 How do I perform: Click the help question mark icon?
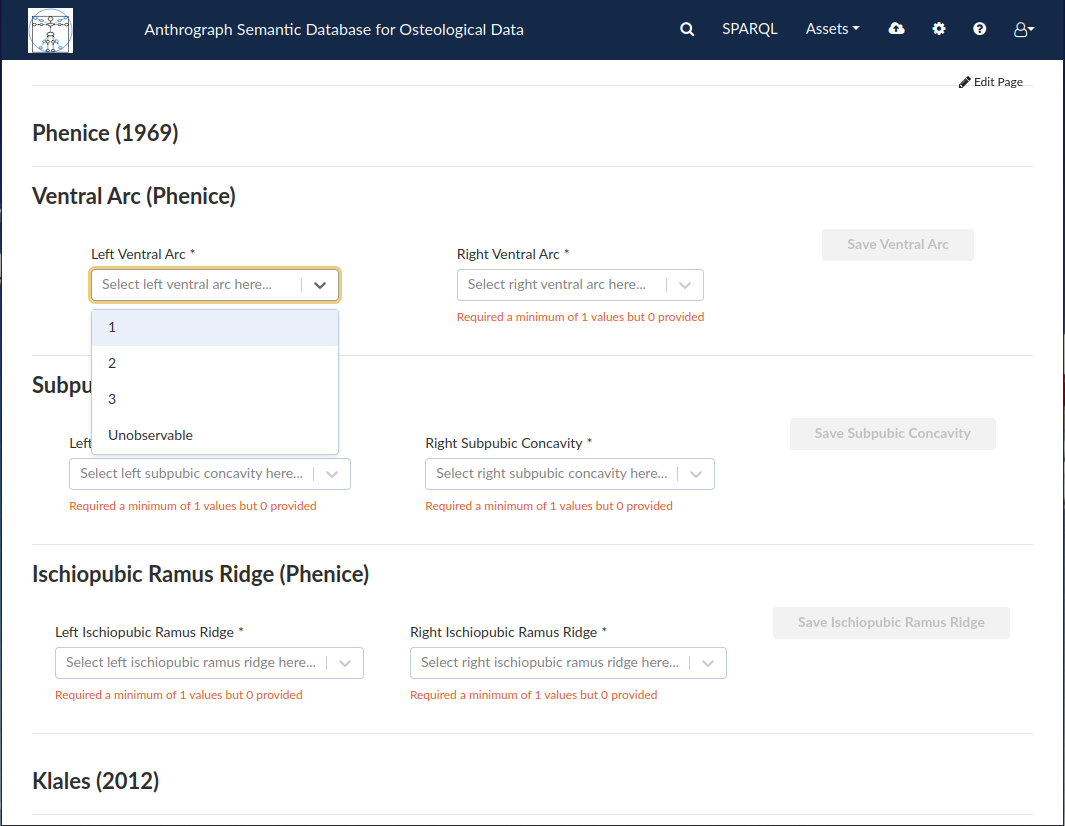[x=979, y=29]
